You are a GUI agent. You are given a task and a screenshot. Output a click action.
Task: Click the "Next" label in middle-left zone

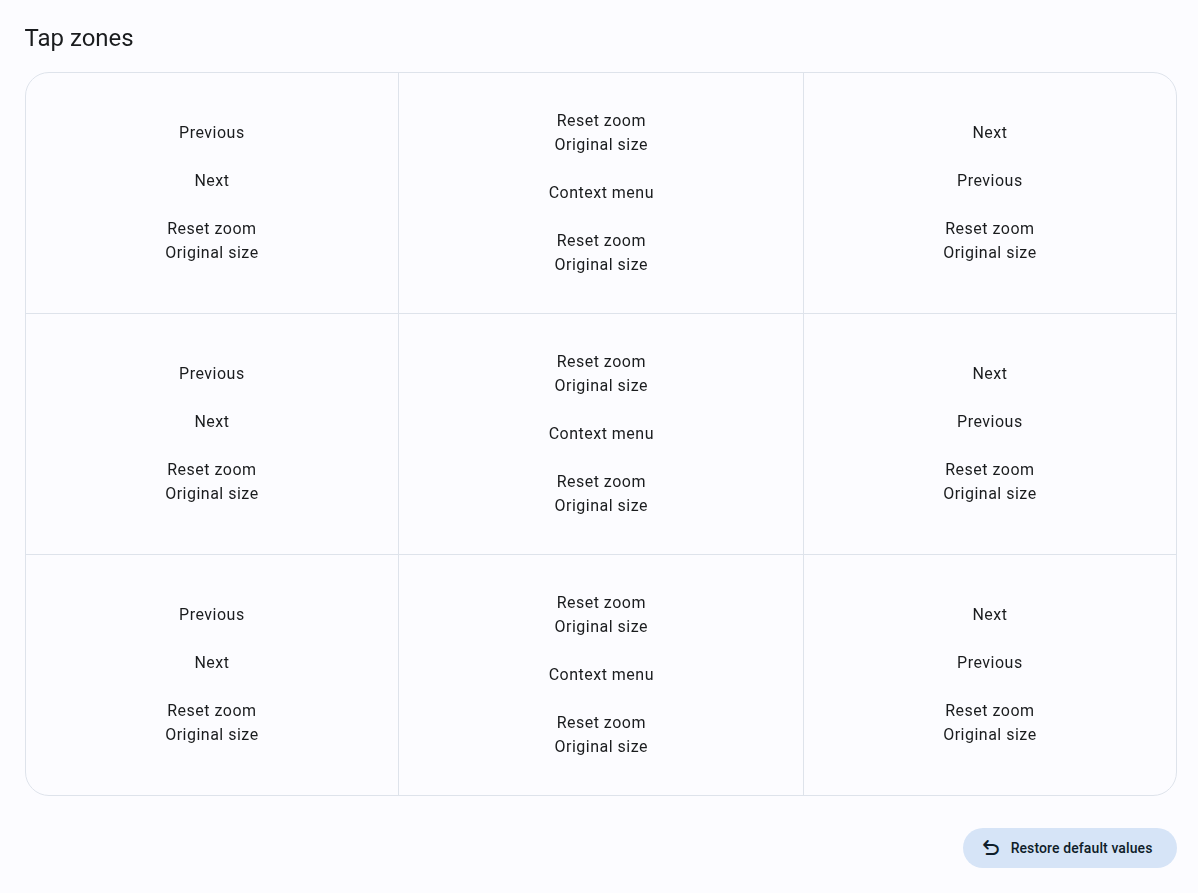212,422
